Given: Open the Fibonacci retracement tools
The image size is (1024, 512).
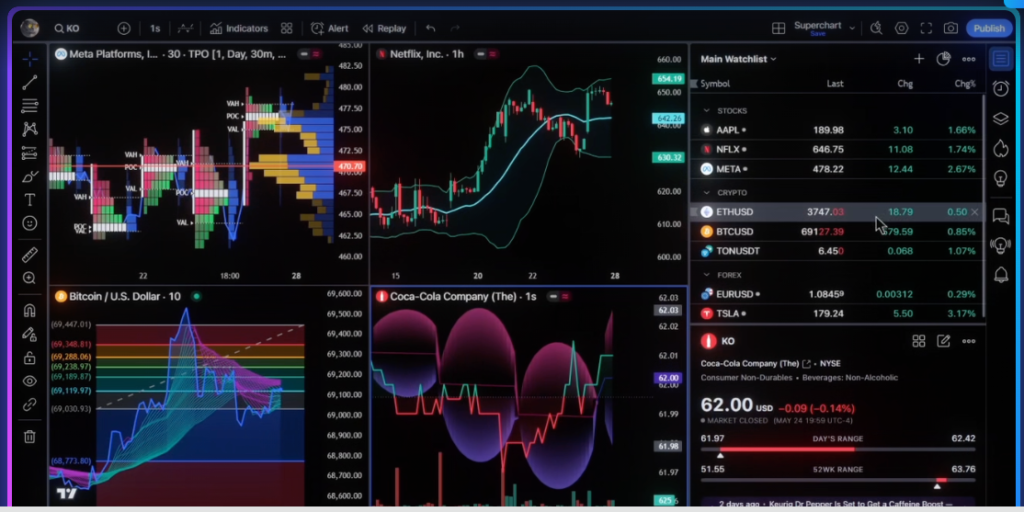Looking at the screenshot, I should click(x=29, y=106).
